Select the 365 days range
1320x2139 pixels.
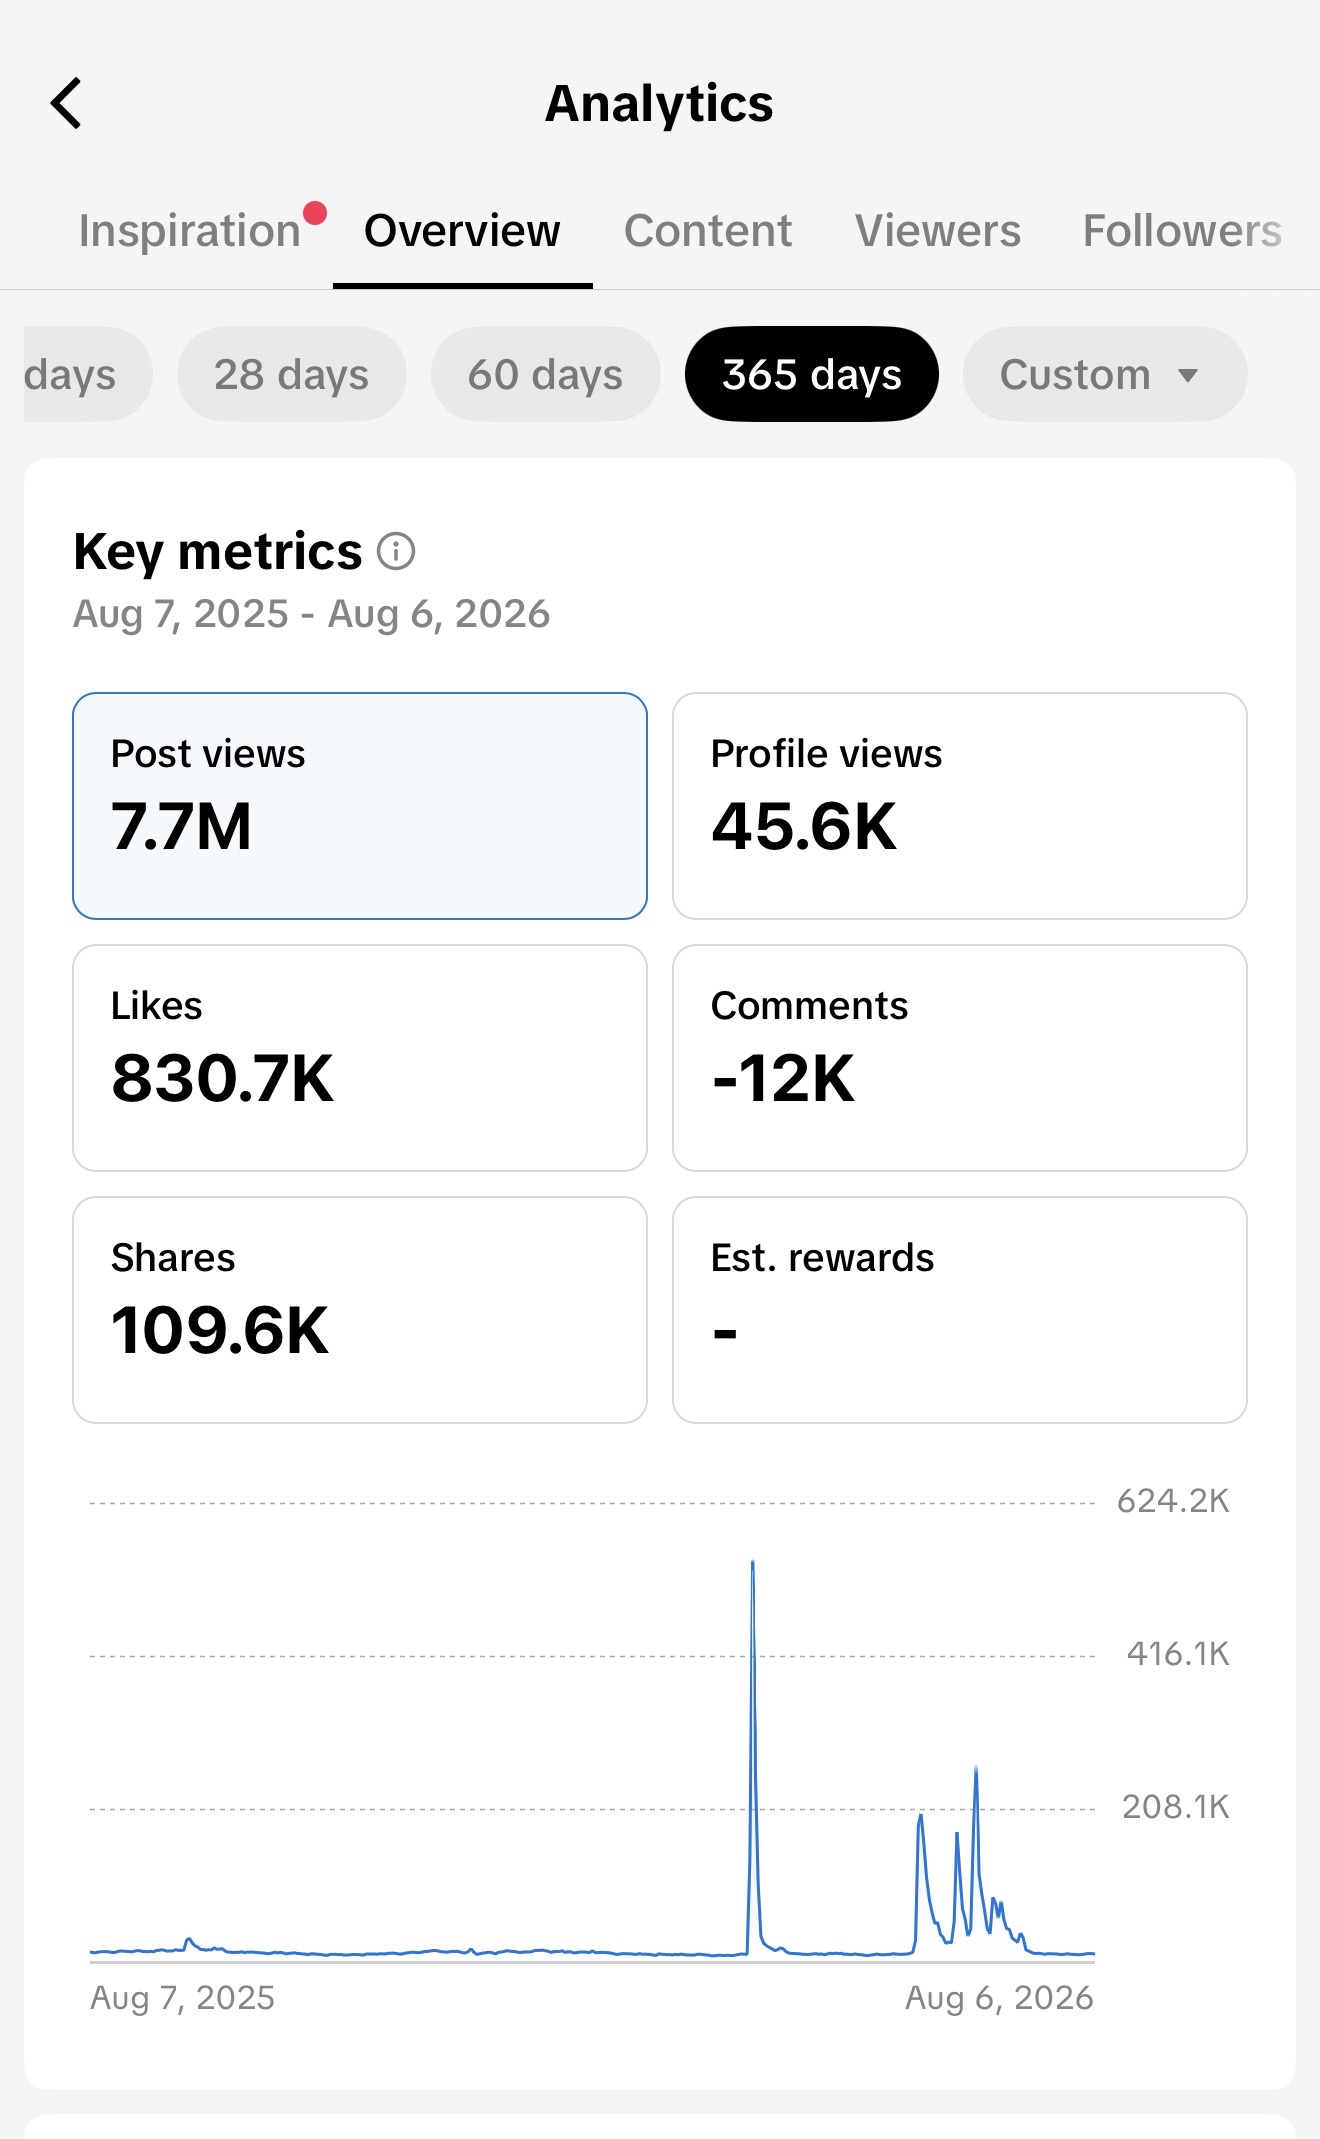(x=812, y=374)
